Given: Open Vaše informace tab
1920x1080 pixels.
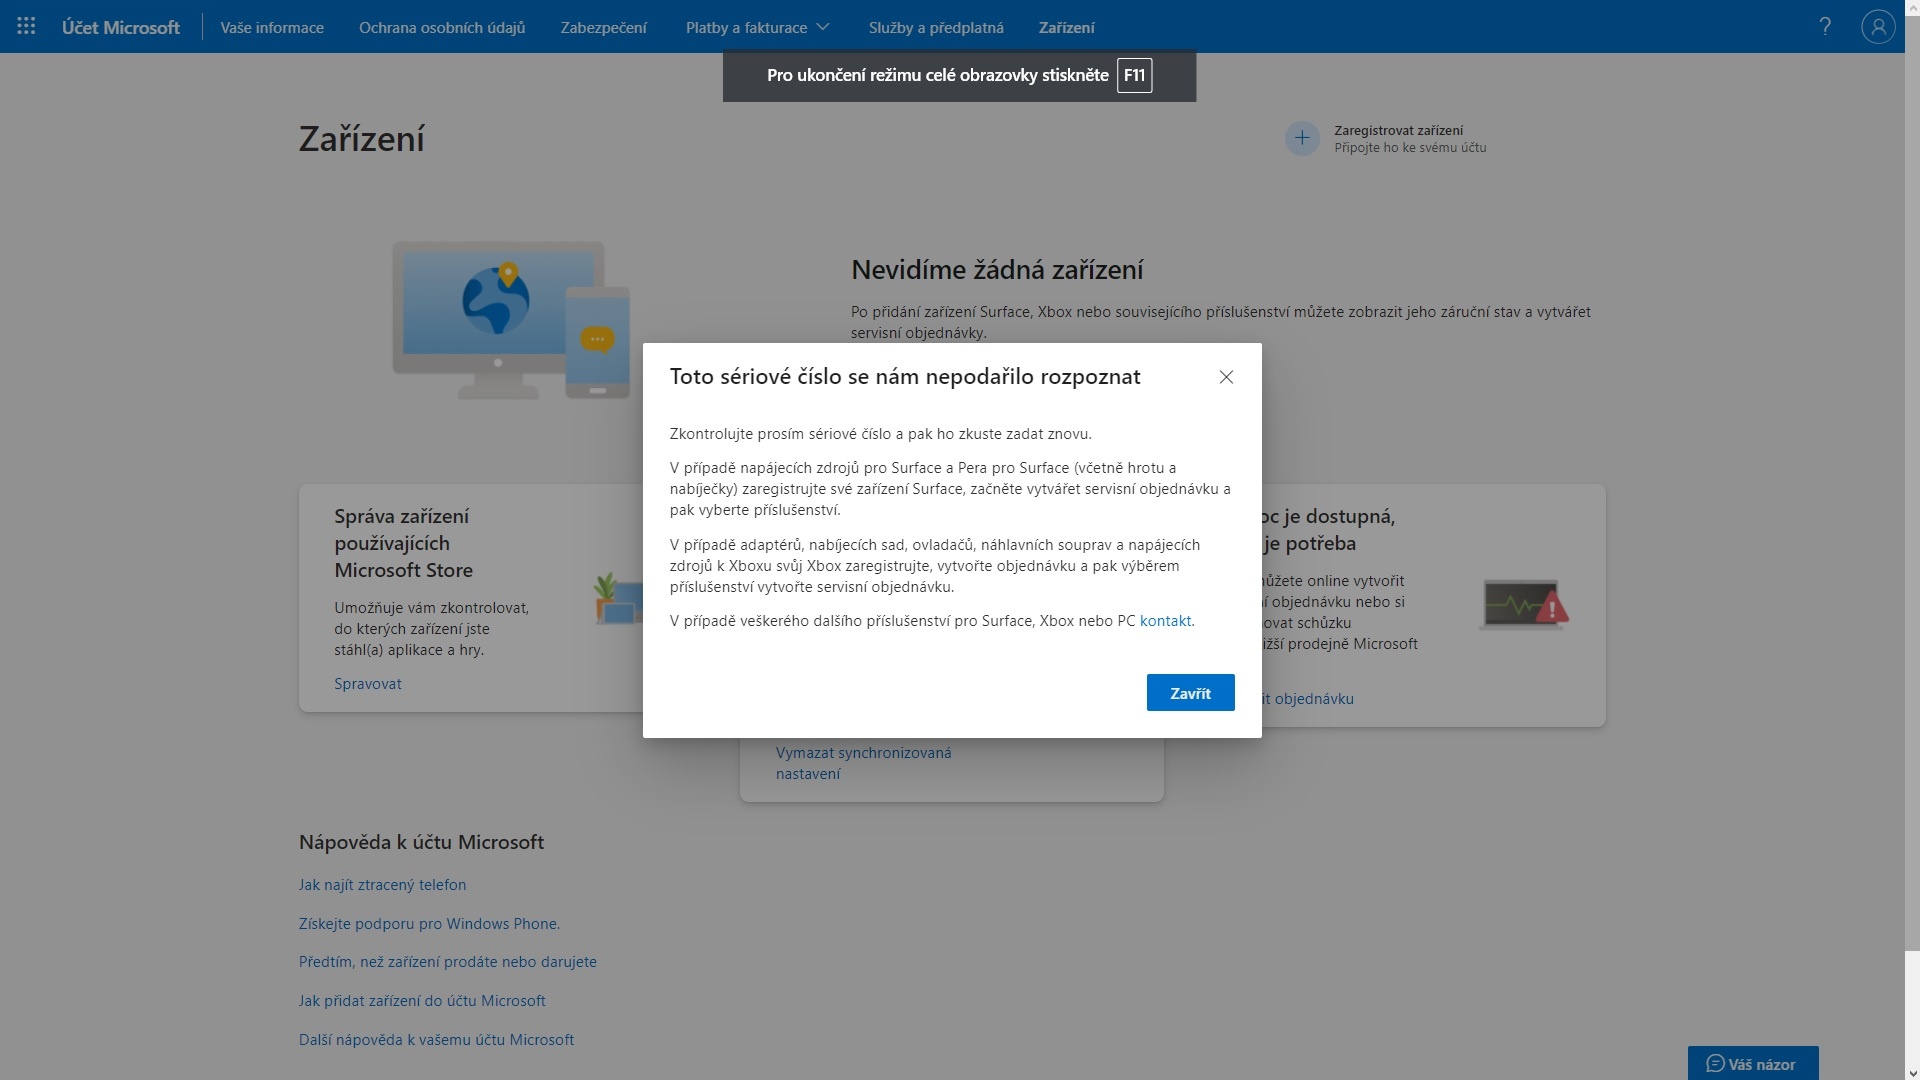Looking at the screenshot, I should point(272,27).
